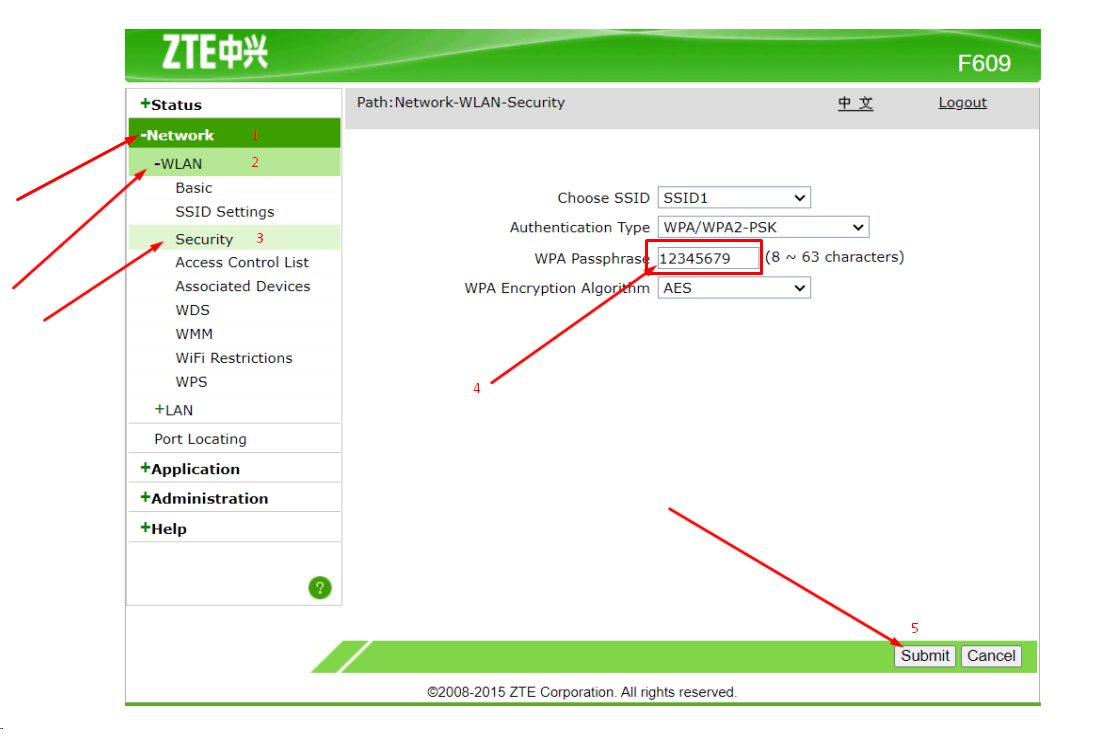Select the Security menu item

[204, 239]
